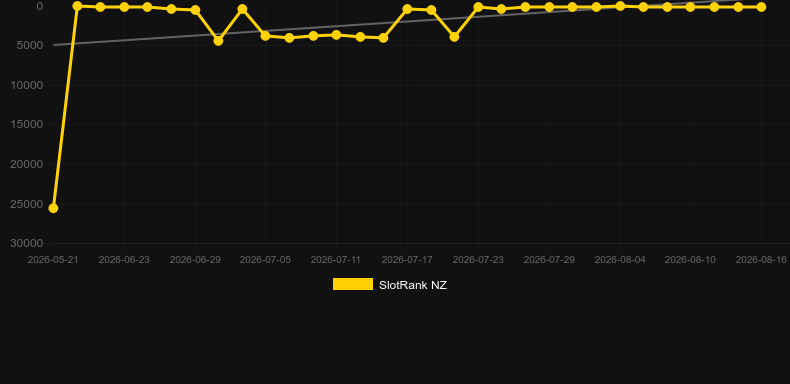790x384 pixels.
Task: Select the final data point above 2026-08-16
Action: coord(761,7)
